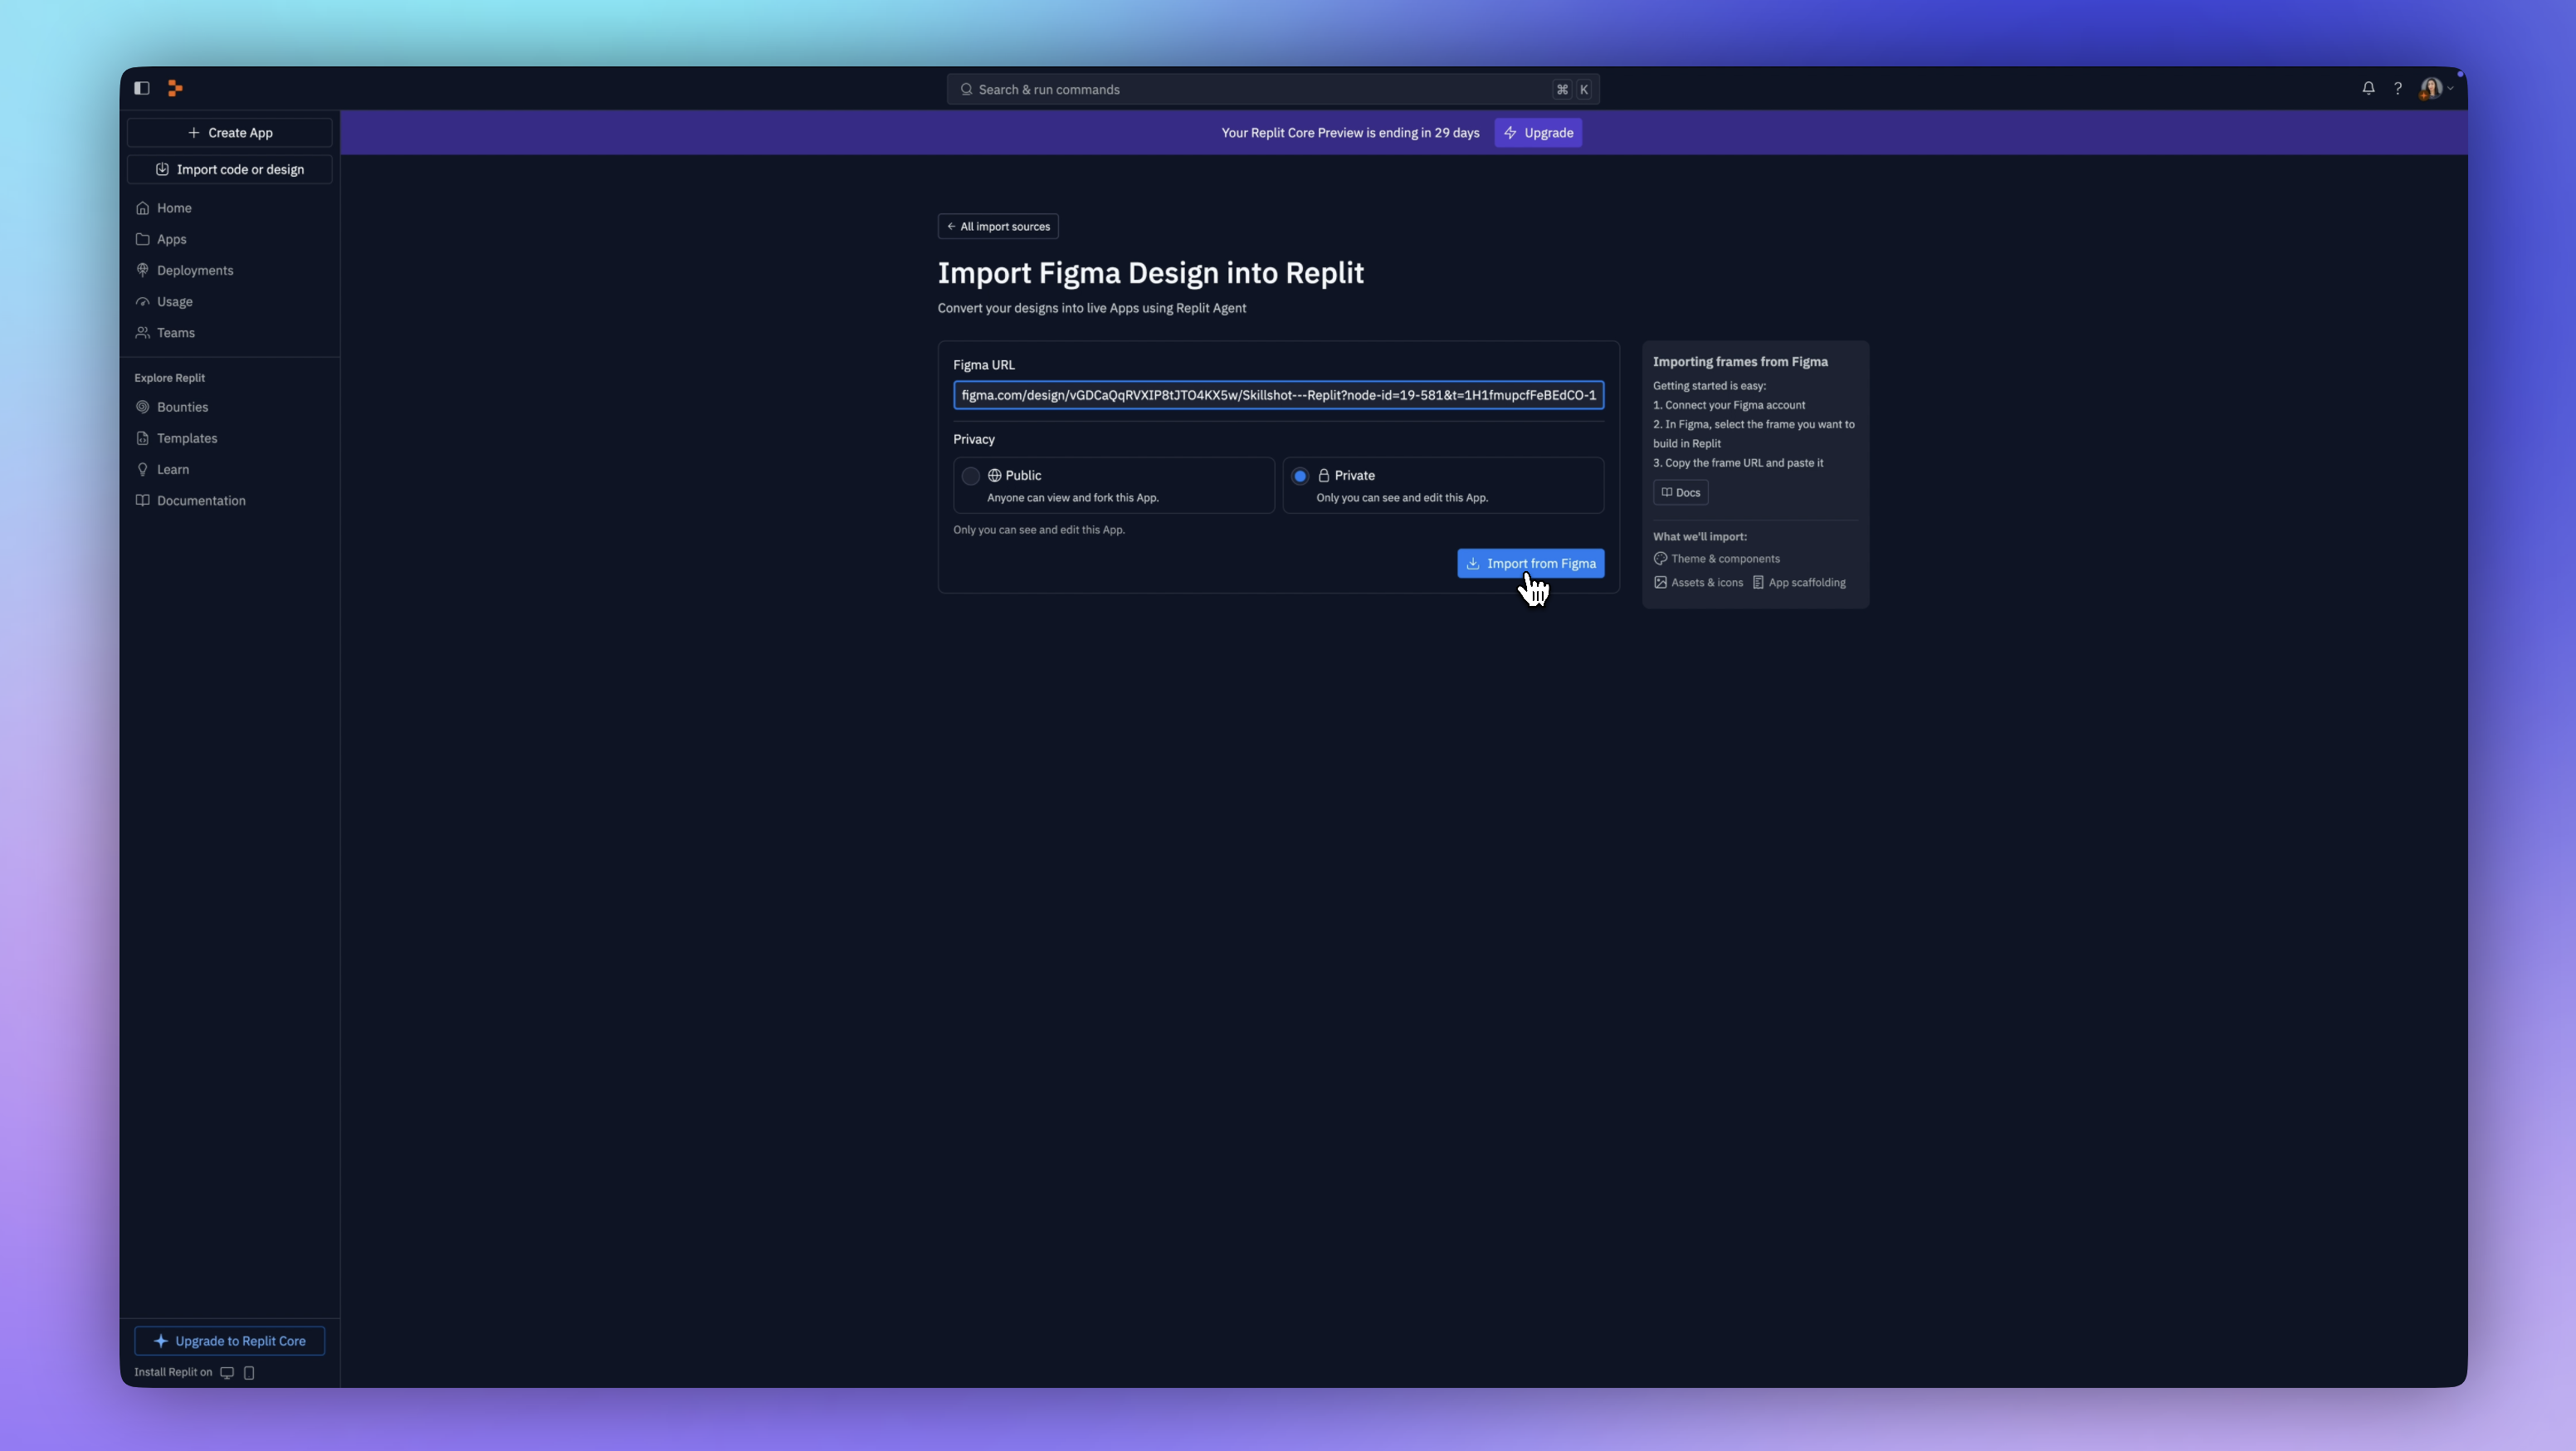
Task: Click the Learn lightbulb icon
Action: pyautogui.click(x=143, y=469)
